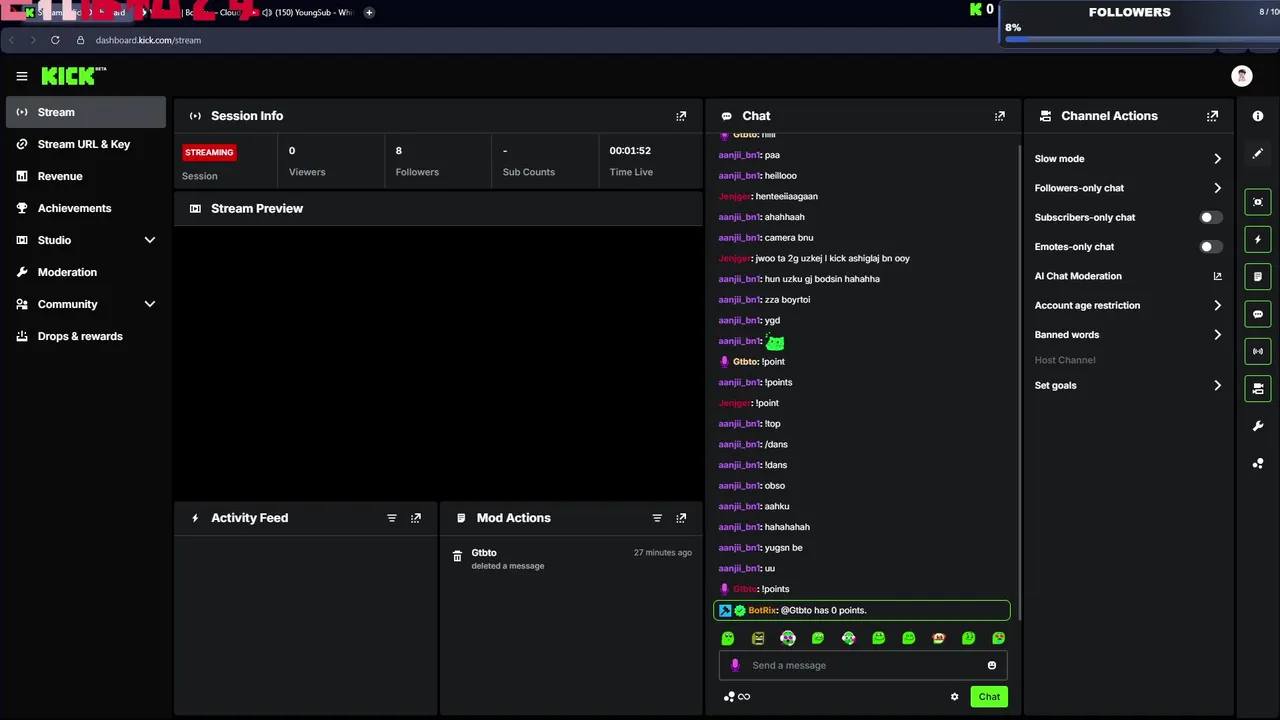Image resolution: width=1280 pixels, height=720 pixels.
Task: Click the green cat emote in aanjii_bn1 message
Action: tap(775, 342)
